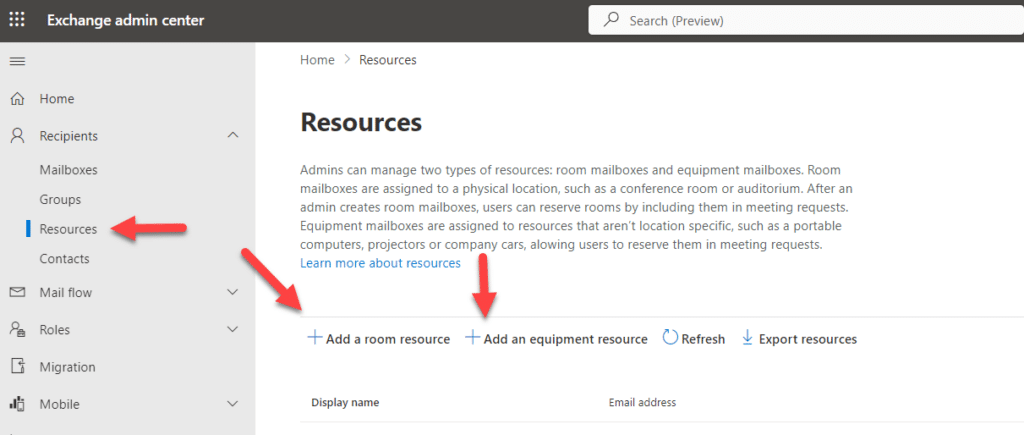Sort by Email address column header

pyautogui.click(x=642, y=402)
